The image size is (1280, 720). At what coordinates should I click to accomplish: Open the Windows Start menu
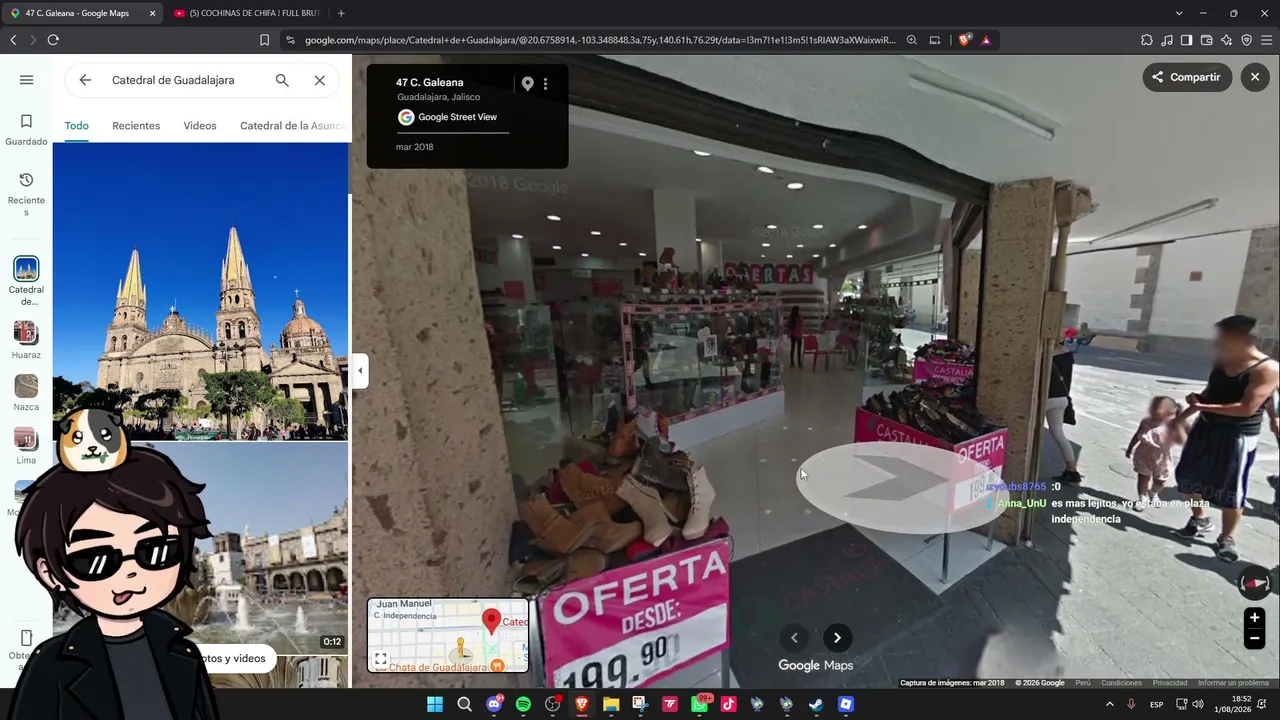(435, 704)
